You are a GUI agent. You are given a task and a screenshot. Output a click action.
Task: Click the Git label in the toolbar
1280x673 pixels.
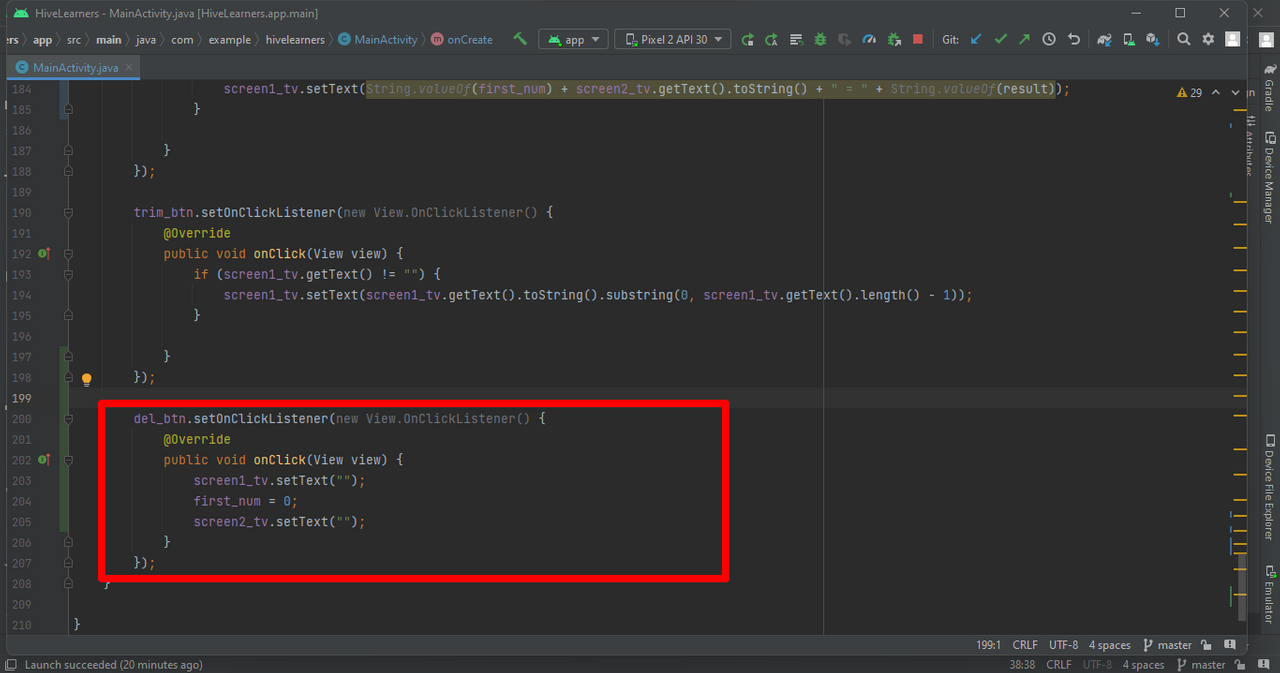coord(950,39)
